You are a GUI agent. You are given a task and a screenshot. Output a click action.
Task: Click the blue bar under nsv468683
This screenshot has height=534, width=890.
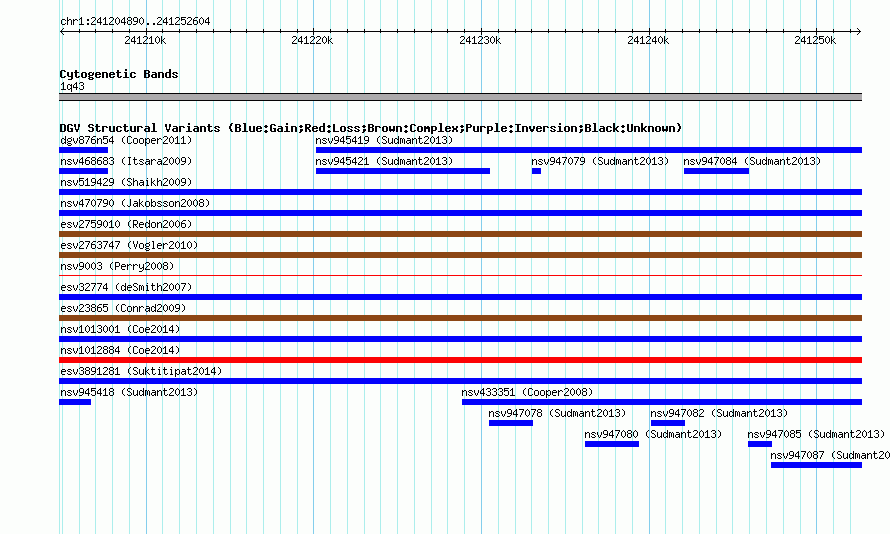tap(83, 171)
